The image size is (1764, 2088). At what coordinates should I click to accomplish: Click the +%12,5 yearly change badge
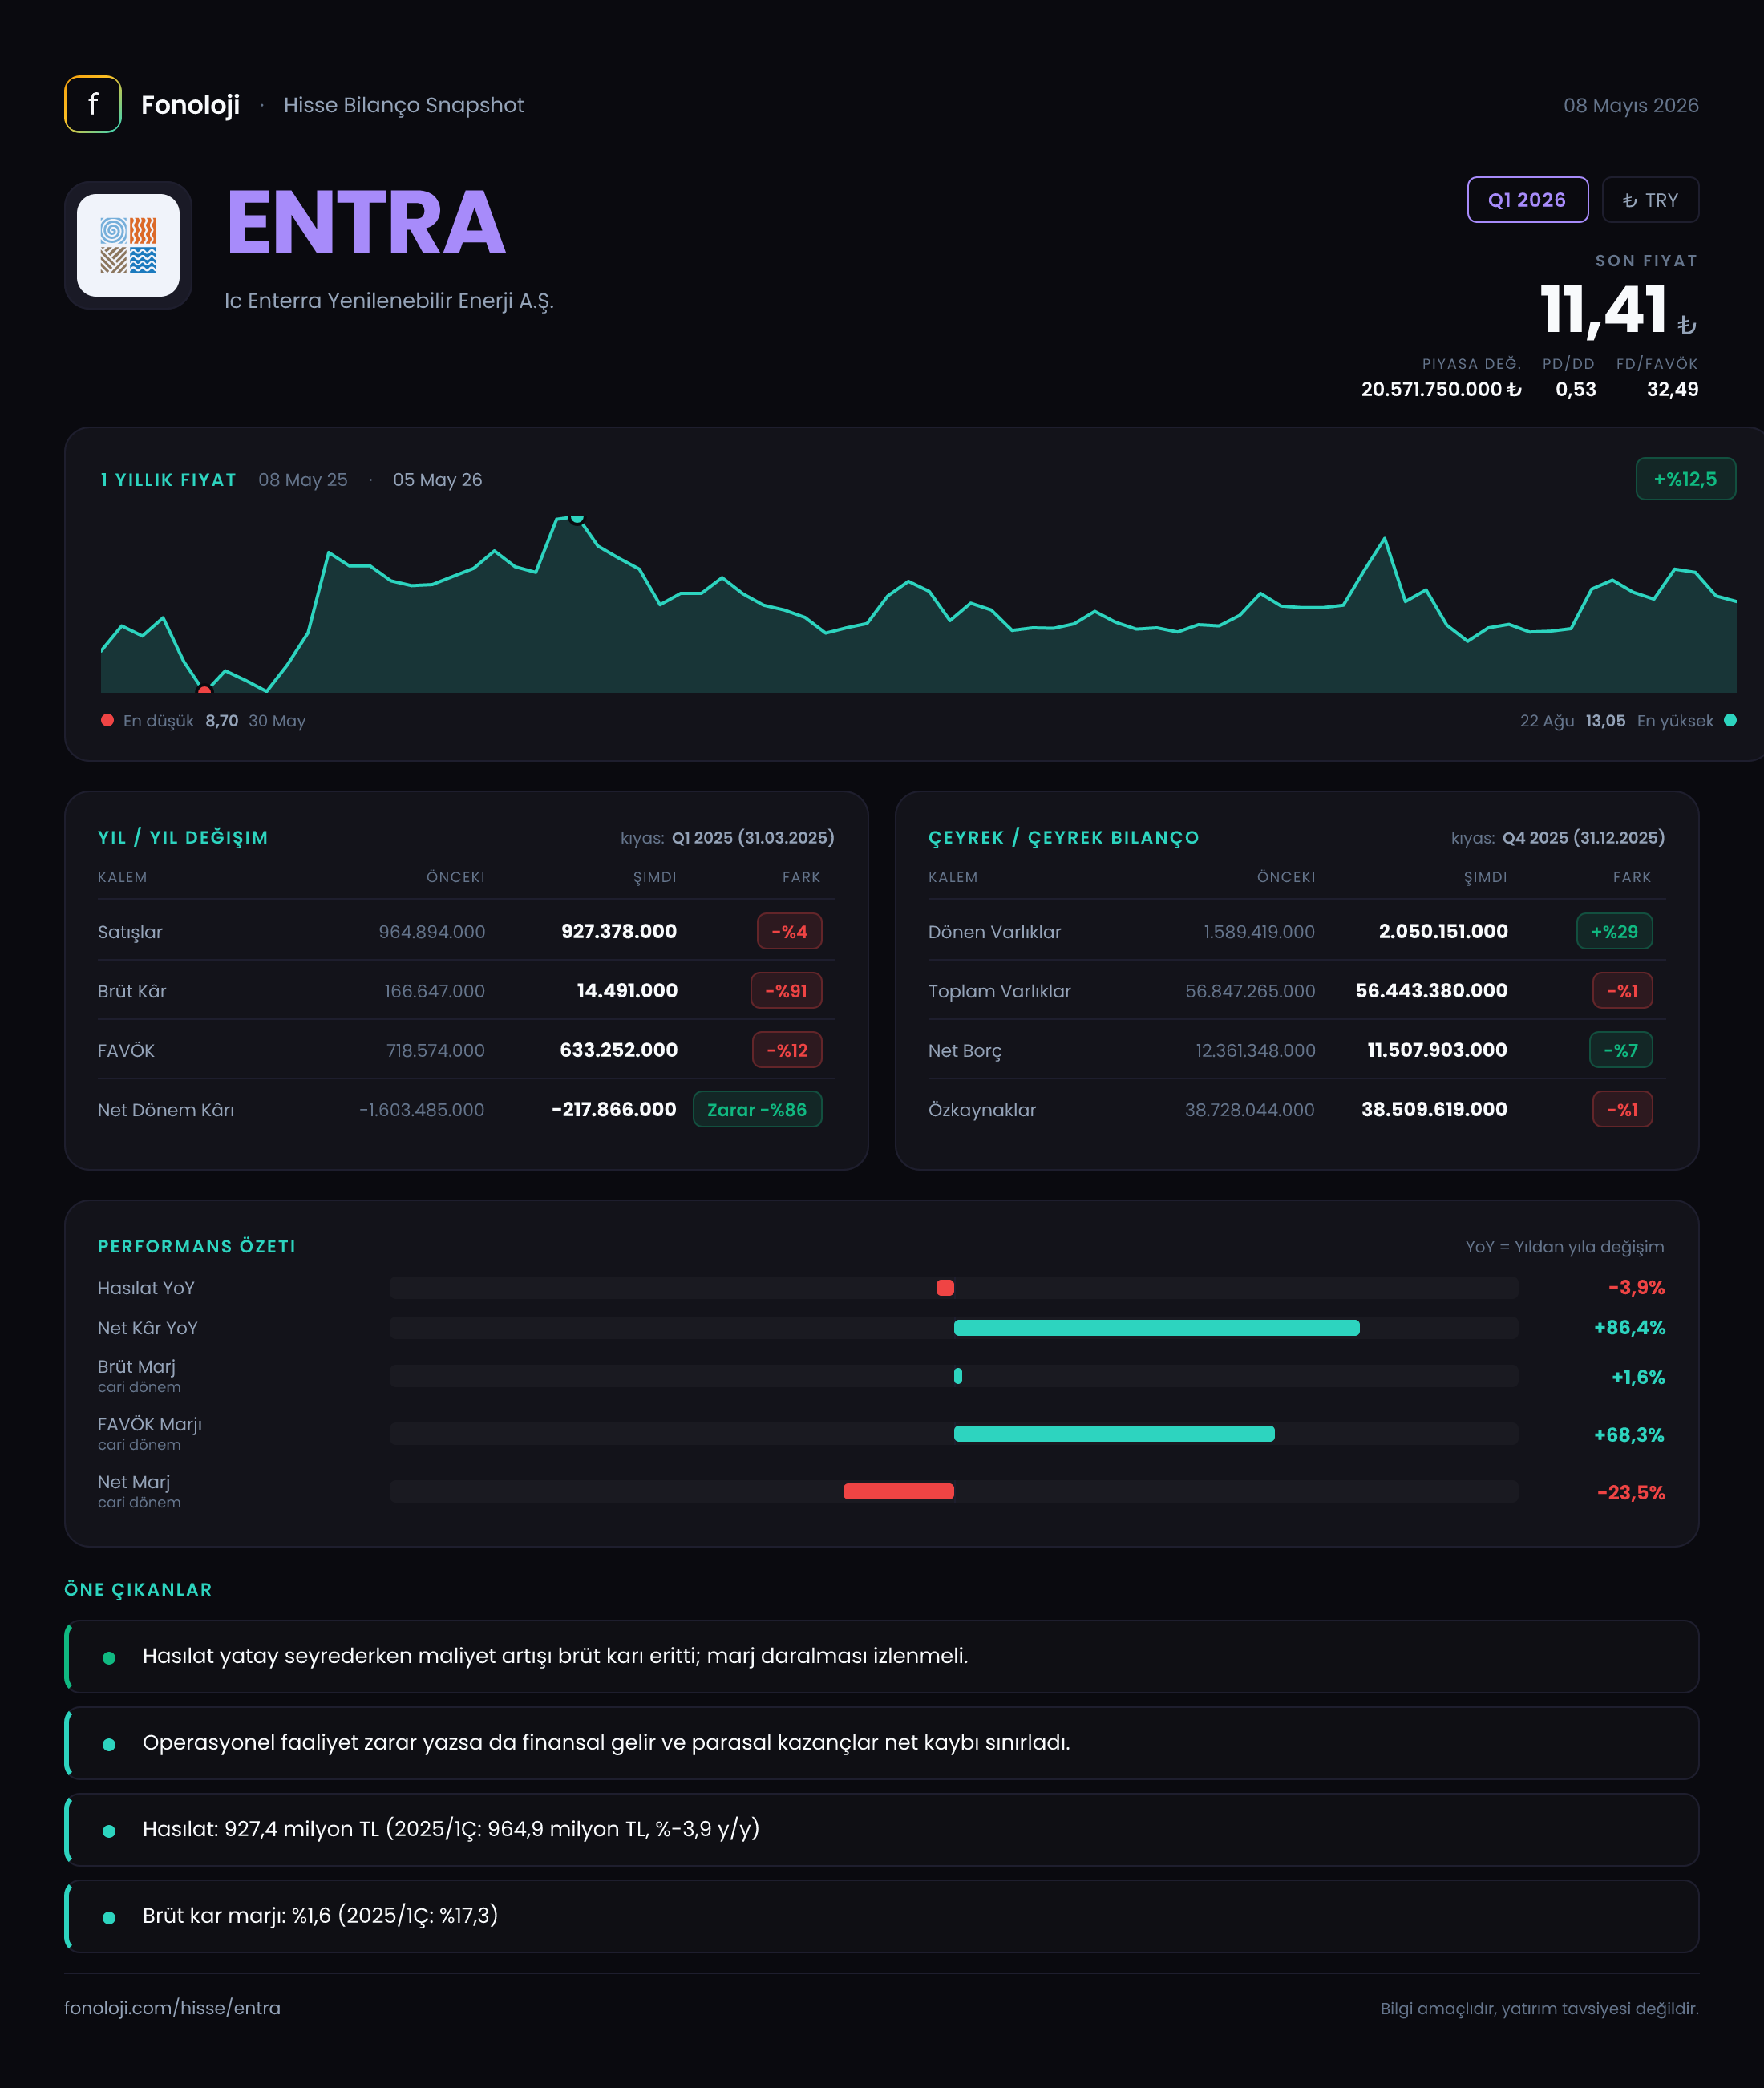click(1685, 479)
